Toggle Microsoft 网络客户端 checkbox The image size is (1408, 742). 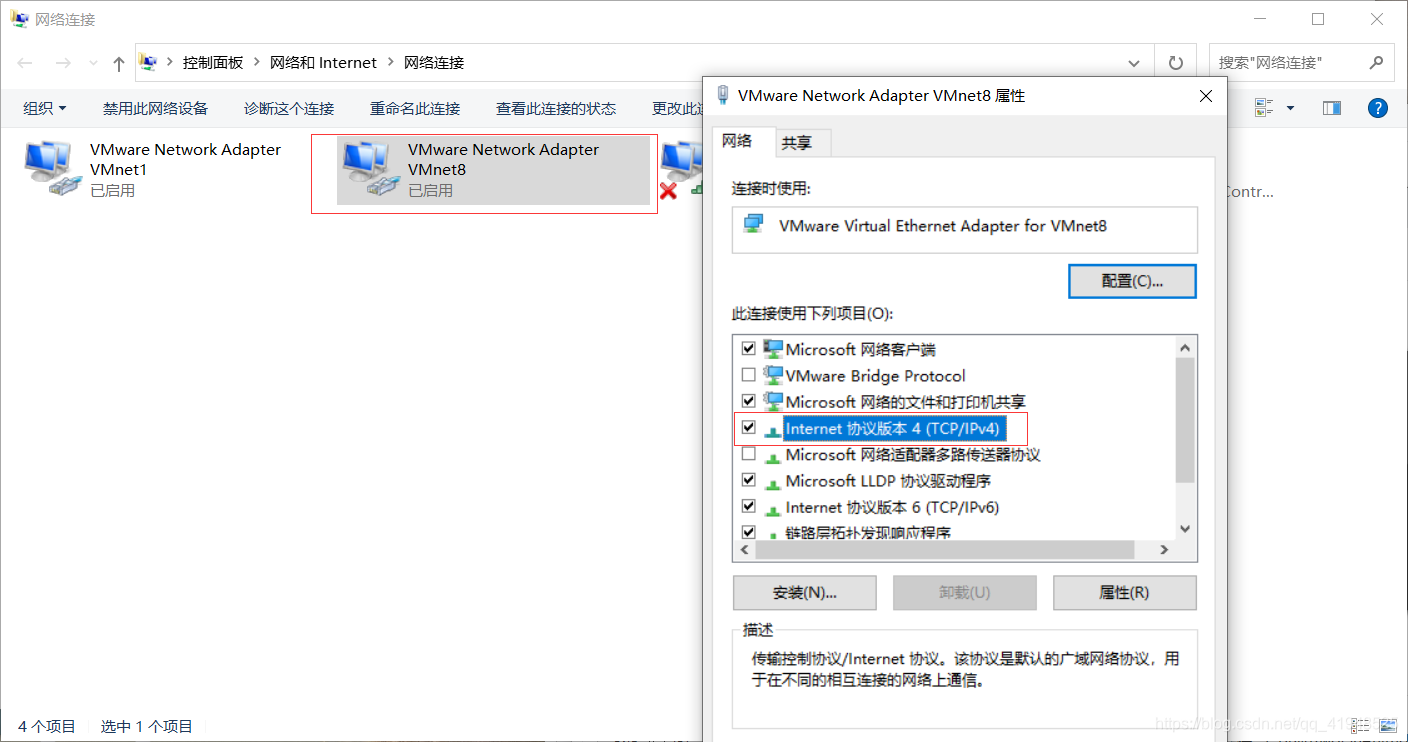748,349
